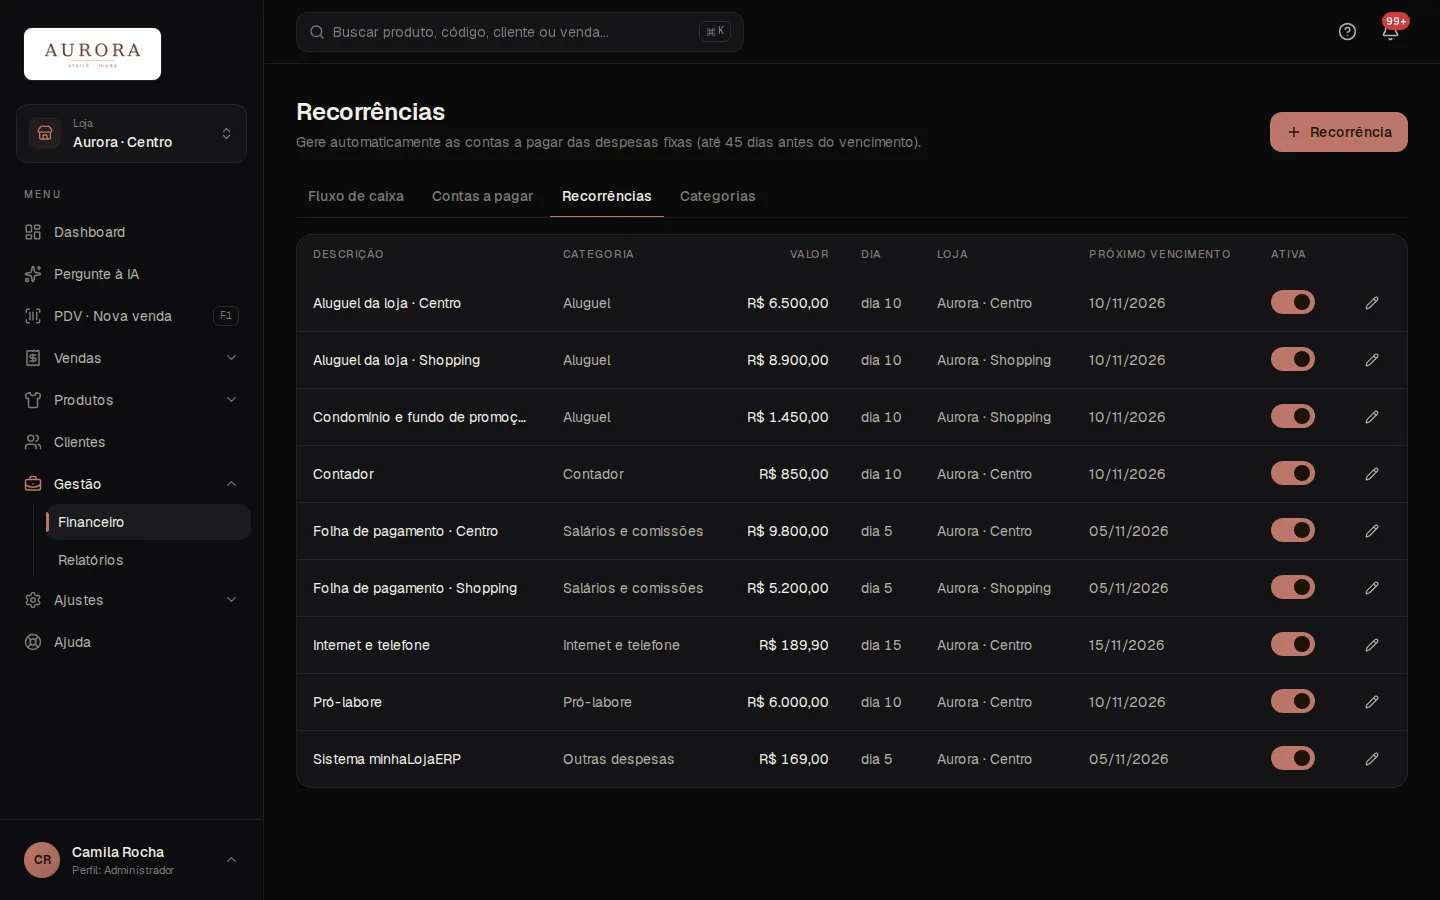Viewport: 1440px width, 900px height.
Task: Open the help circle icon in header
Action: pyautogui.click(x=1347, y=32)
